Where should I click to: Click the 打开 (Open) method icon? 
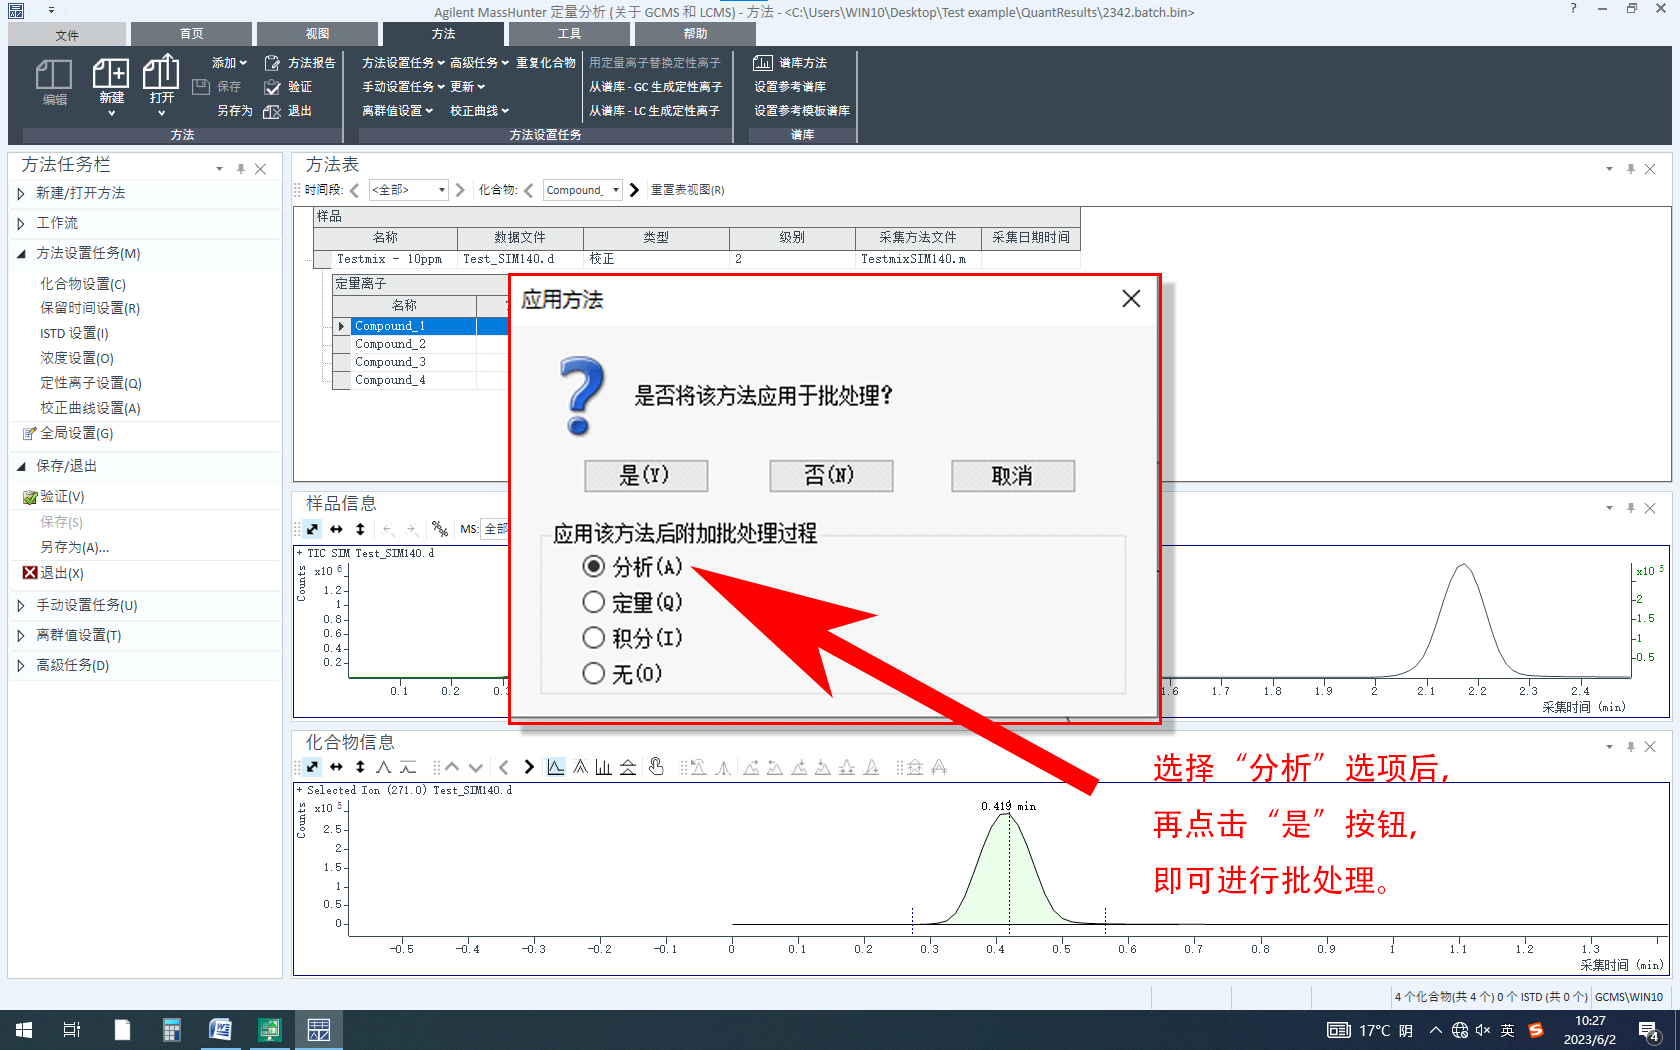pos(161,75)
